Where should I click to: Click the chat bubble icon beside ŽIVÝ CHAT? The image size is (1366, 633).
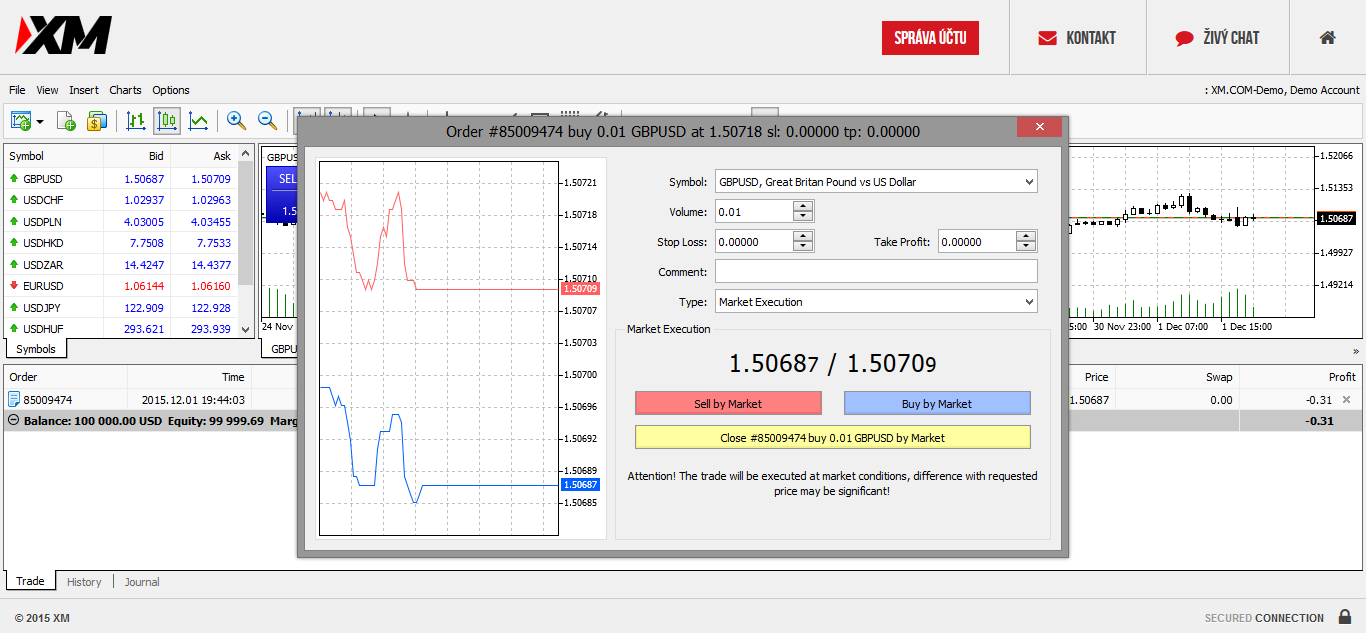[1185, 38]
